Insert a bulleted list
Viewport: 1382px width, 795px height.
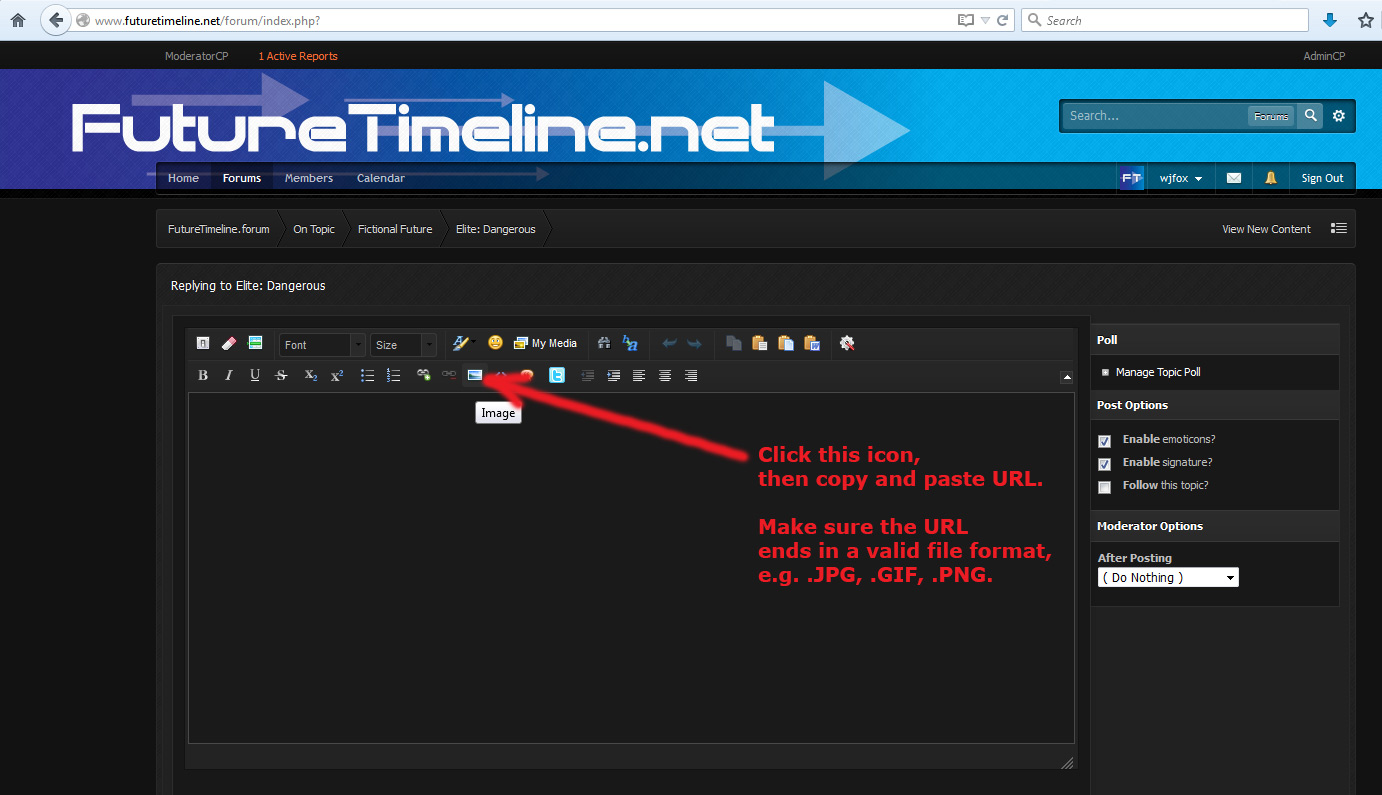coord(367,375)
